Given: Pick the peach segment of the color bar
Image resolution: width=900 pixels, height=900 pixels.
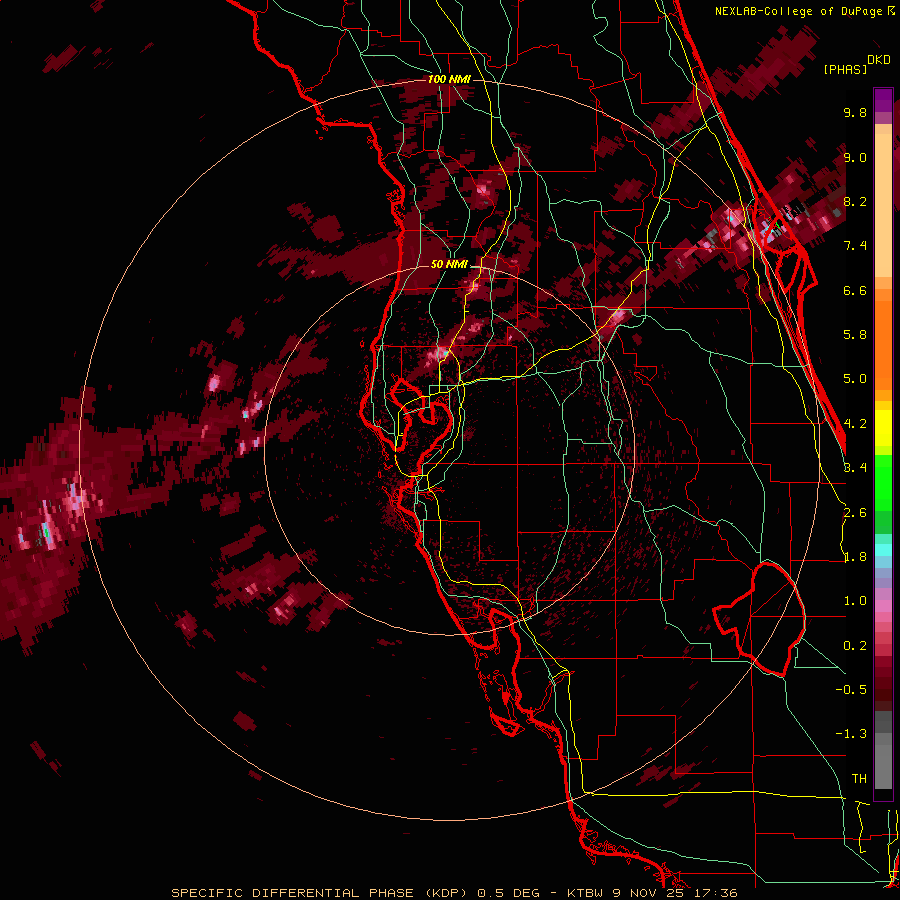Looking at the screenshot, I should pyautogui.click(x=883, y=207).
